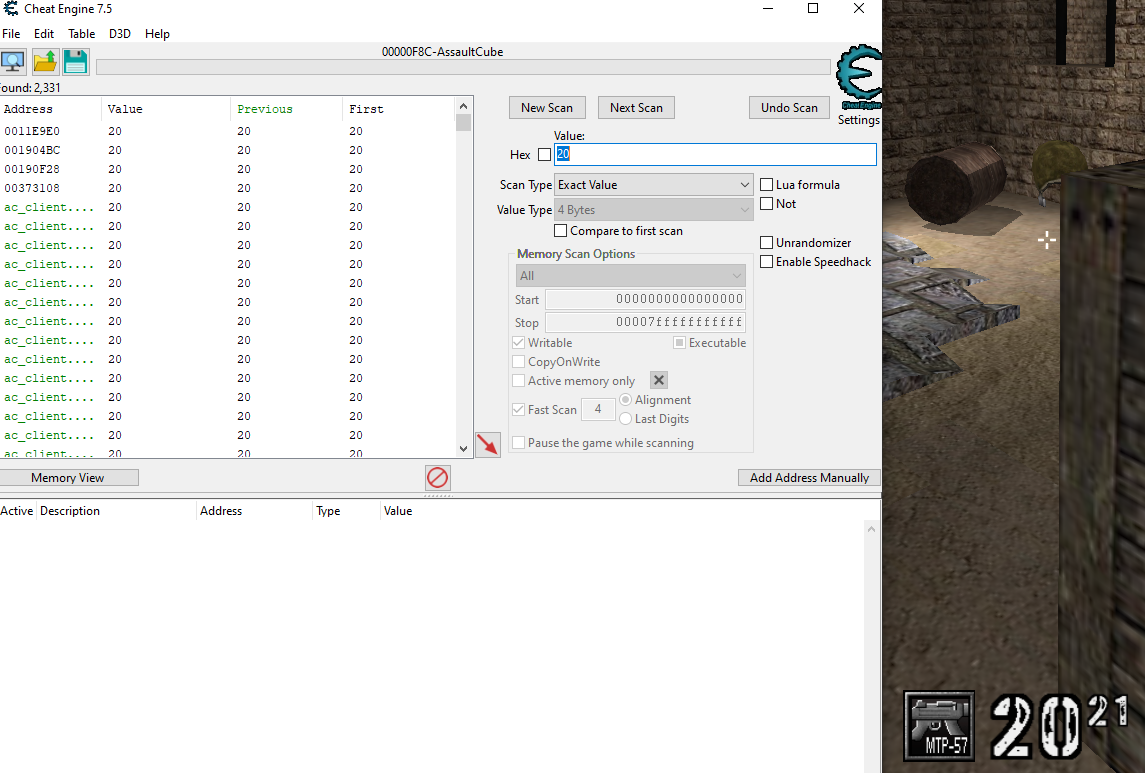Click results list scroll down arrow
The width and height of the screenshot is (1145, 773).
(463, 449)
